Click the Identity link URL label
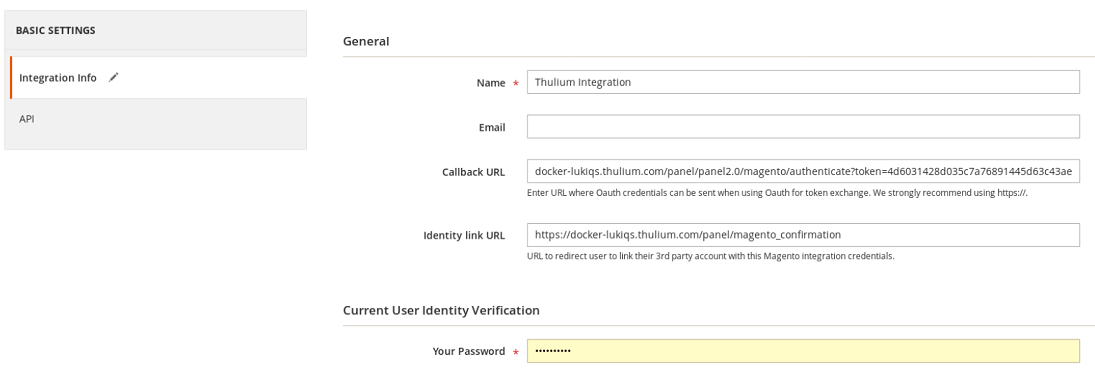 (x=464, y=236)
